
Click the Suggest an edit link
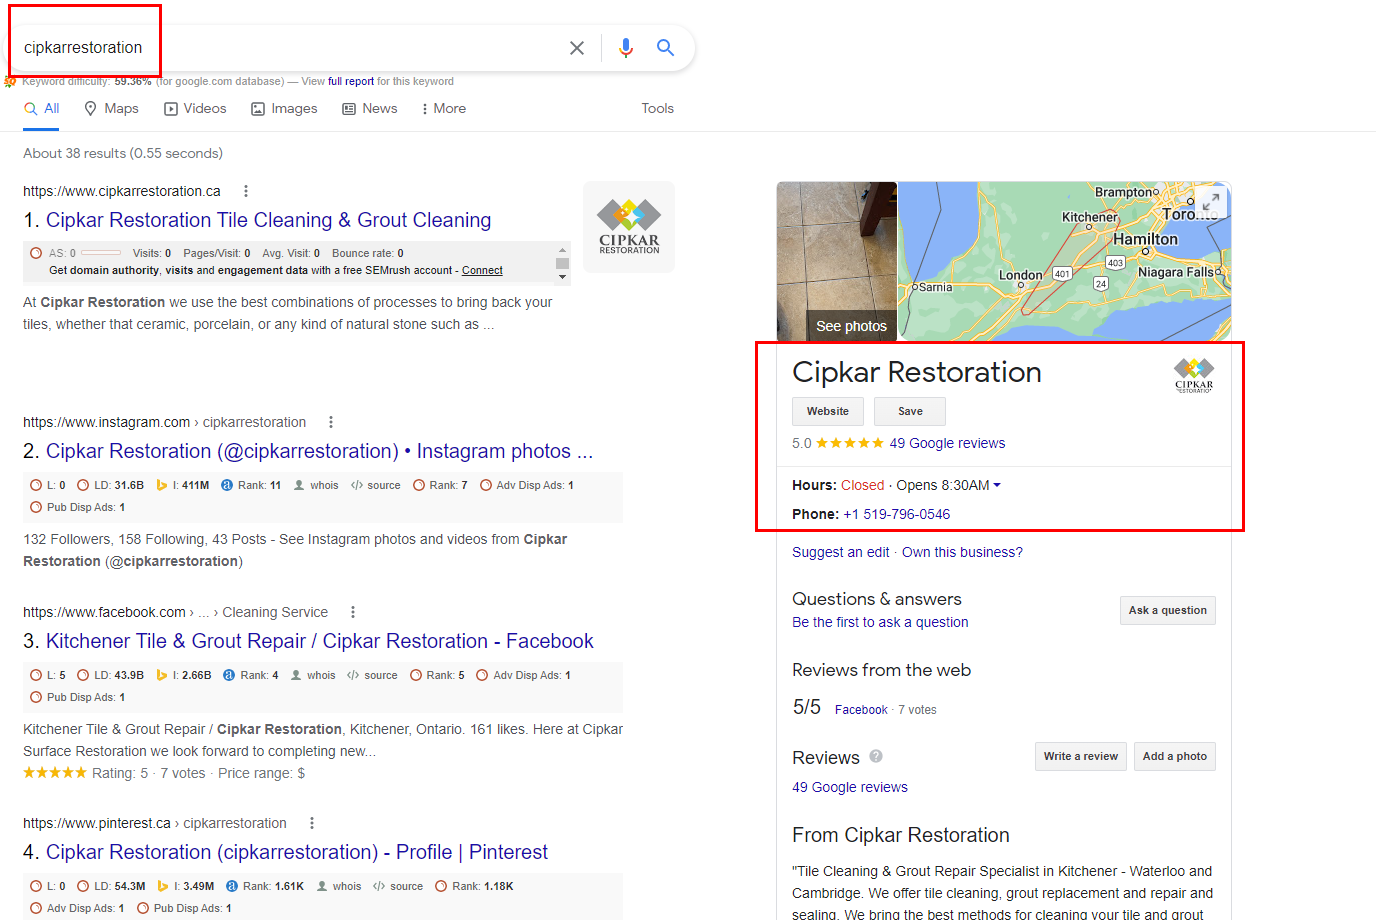point(841,553)
